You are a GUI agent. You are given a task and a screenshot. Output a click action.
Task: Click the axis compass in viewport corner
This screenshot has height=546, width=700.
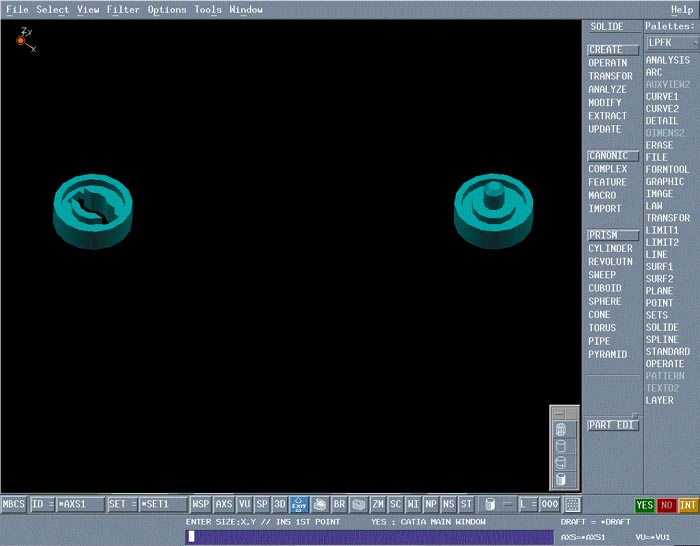click(x=21, y=40)
